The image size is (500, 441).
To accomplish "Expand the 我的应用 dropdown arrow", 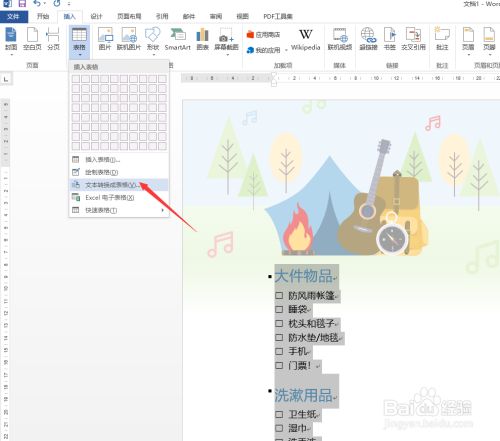I will [286, 50].
